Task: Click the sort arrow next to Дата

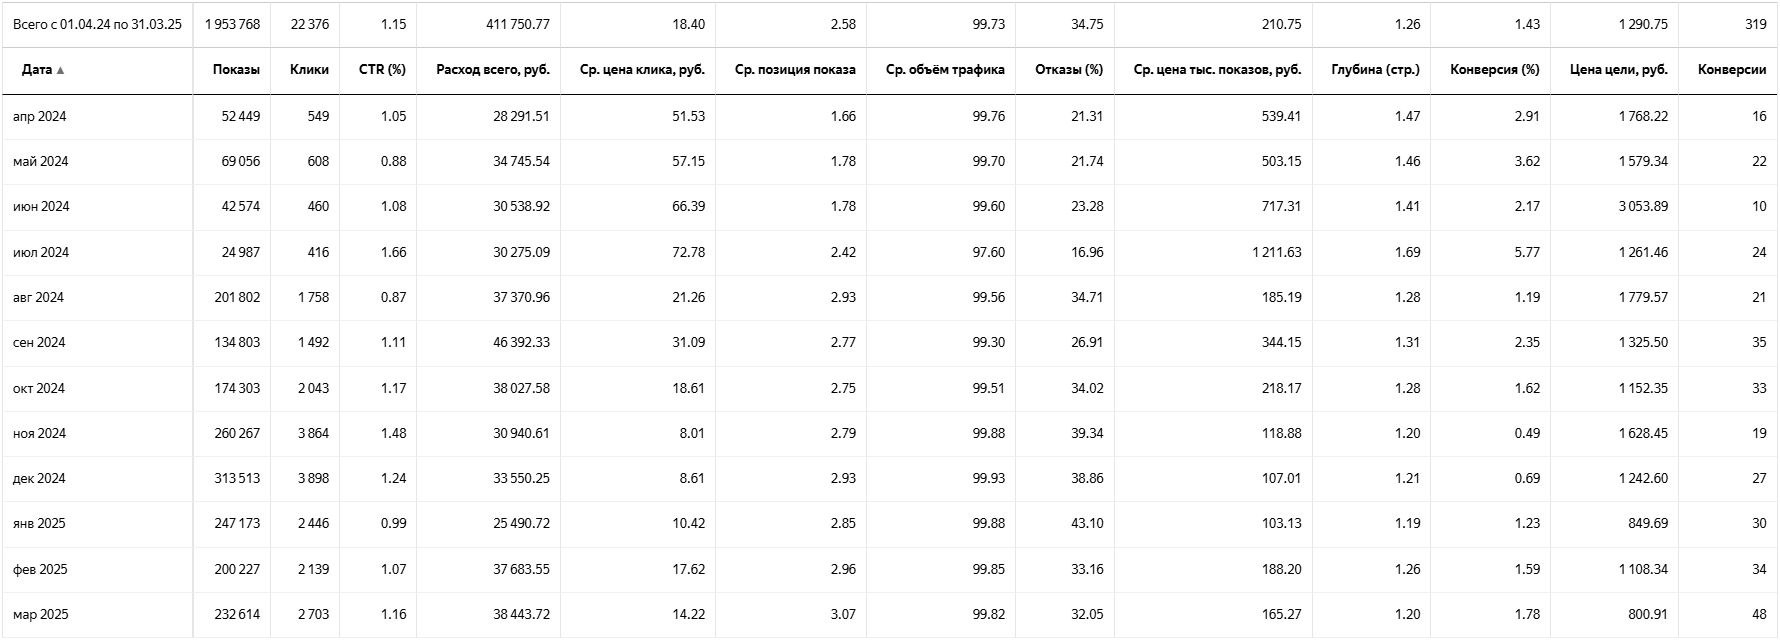Action: coord(60,70)
